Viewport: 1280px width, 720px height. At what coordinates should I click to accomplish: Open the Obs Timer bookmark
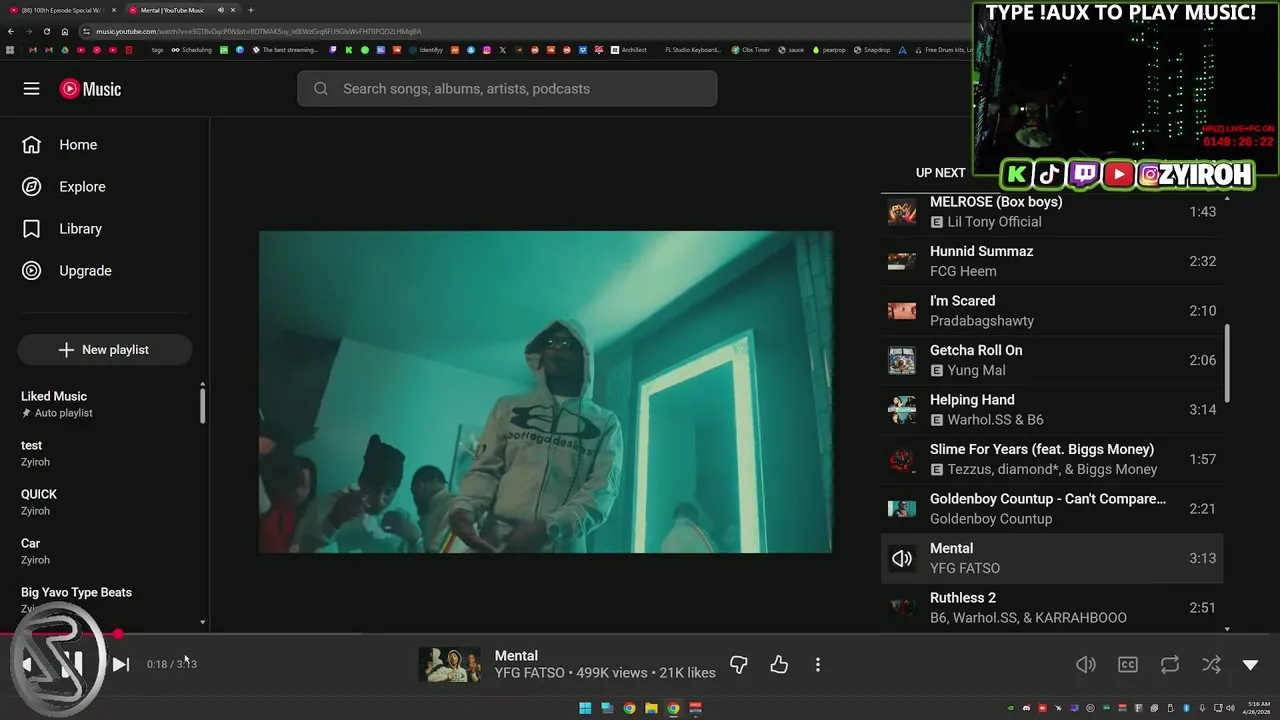click(x=751, y=50)
